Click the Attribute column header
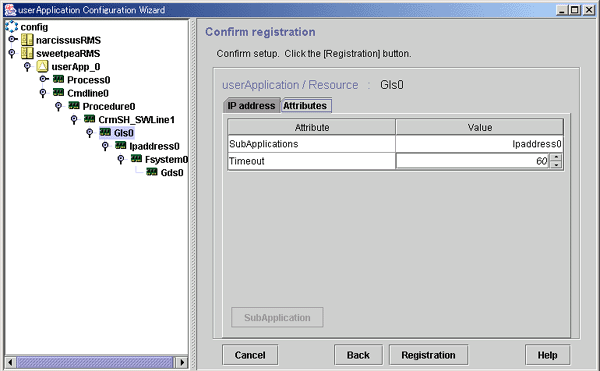The image size is (600, 371). [x=311, y=127]
